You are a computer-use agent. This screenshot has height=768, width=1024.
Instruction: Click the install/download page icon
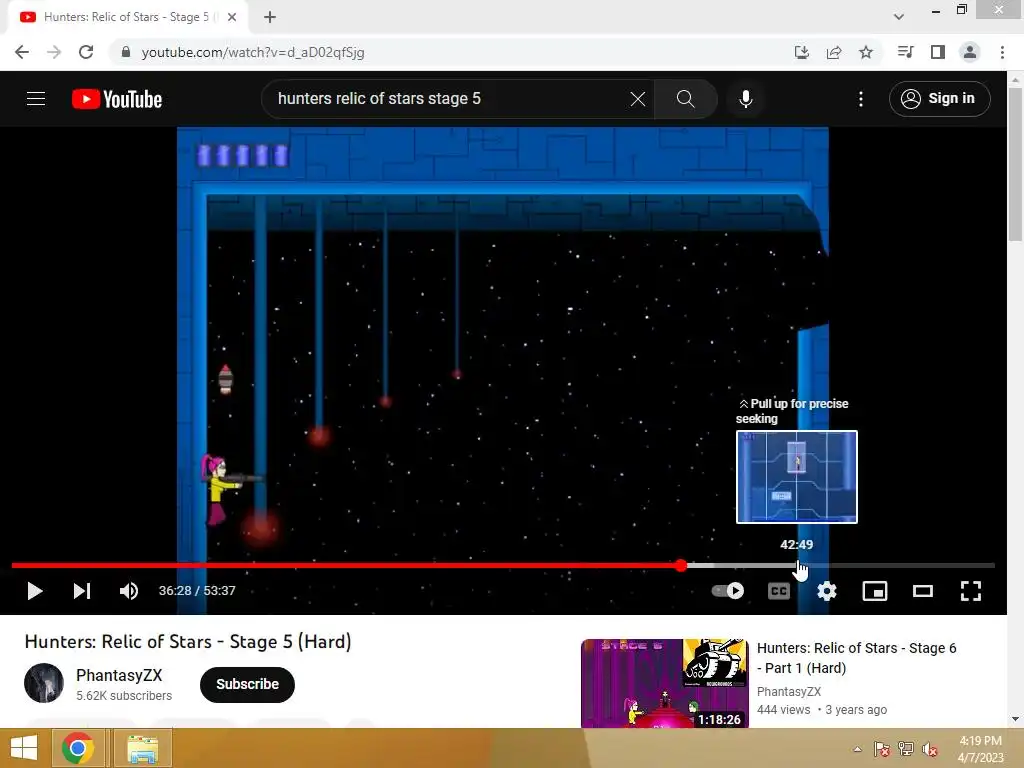pos(802,52)
